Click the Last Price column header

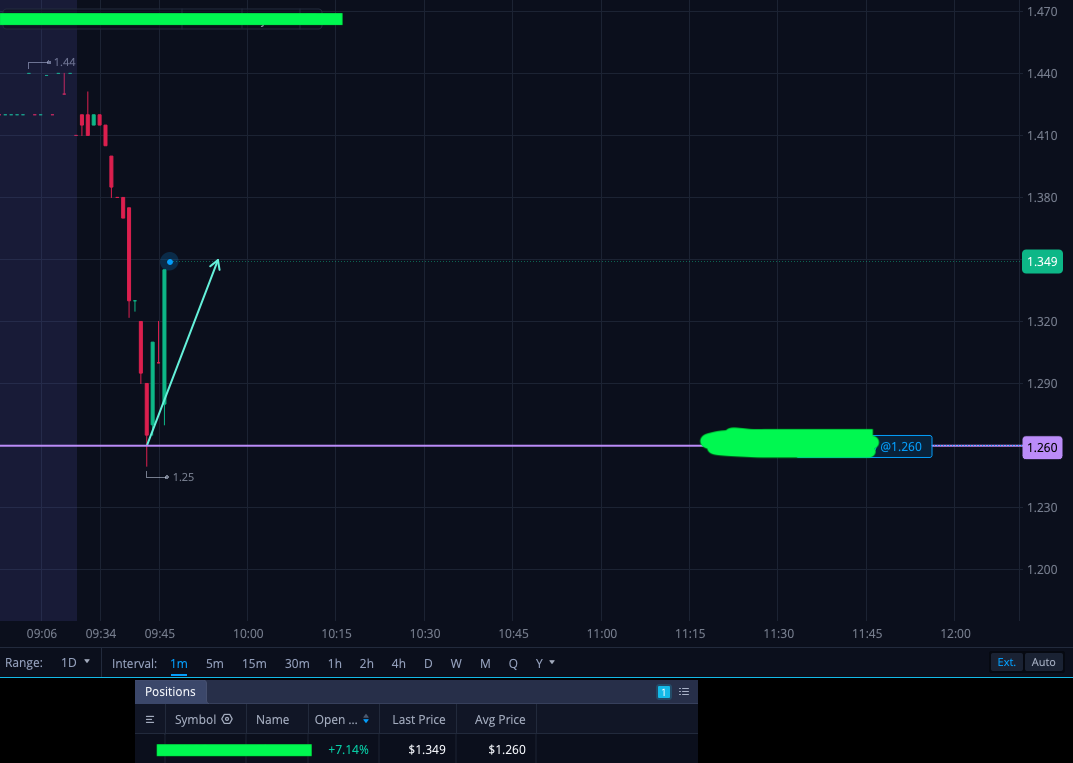click(419, 719)
